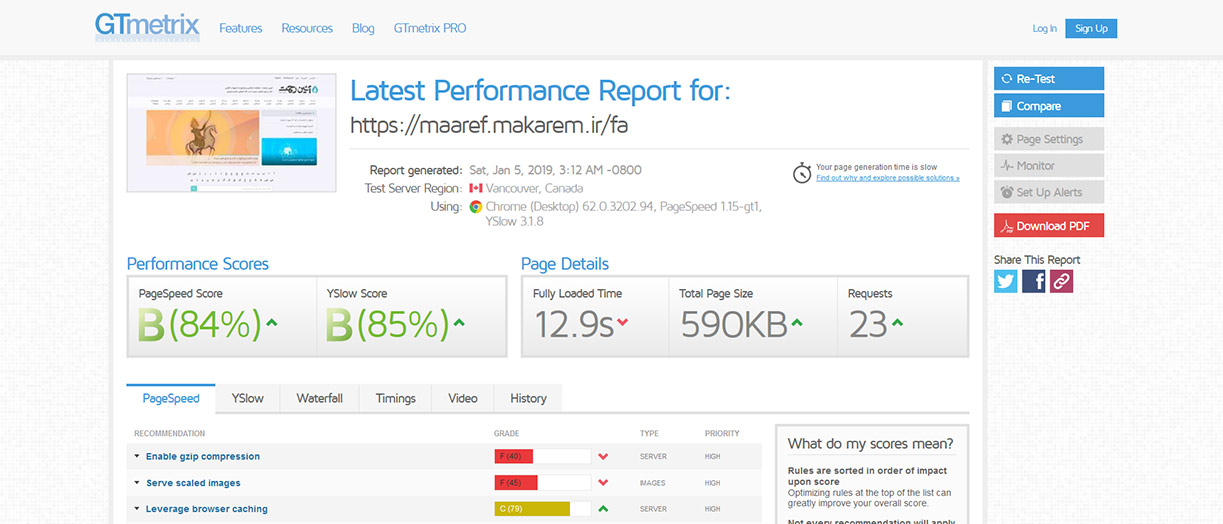Click the PRIORITY column header
Screen dimensions: 1223x524
(722, 434)
